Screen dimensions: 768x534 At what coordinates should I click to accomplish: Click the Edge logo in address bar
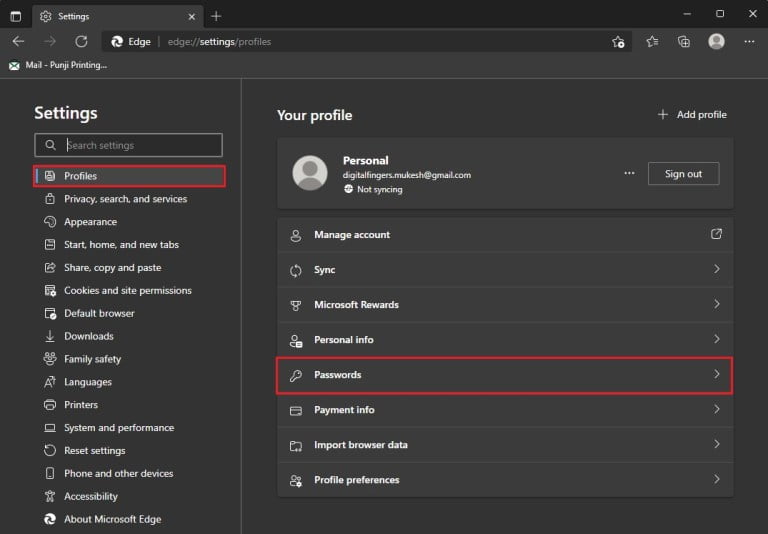[x=117, y=42]
